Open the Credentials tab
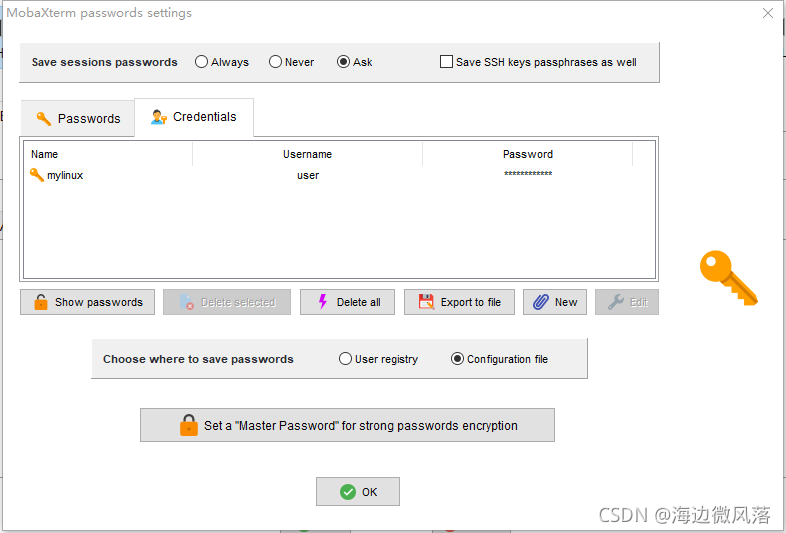The height and width of the screenshot is (533, 786). pyautogui.click(x=194, y=117)
